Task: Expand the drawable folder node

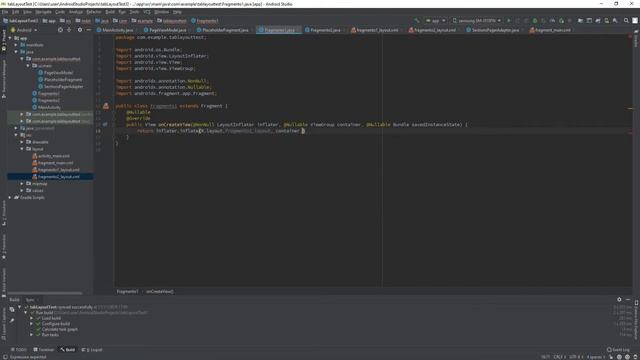Action: 22,142
